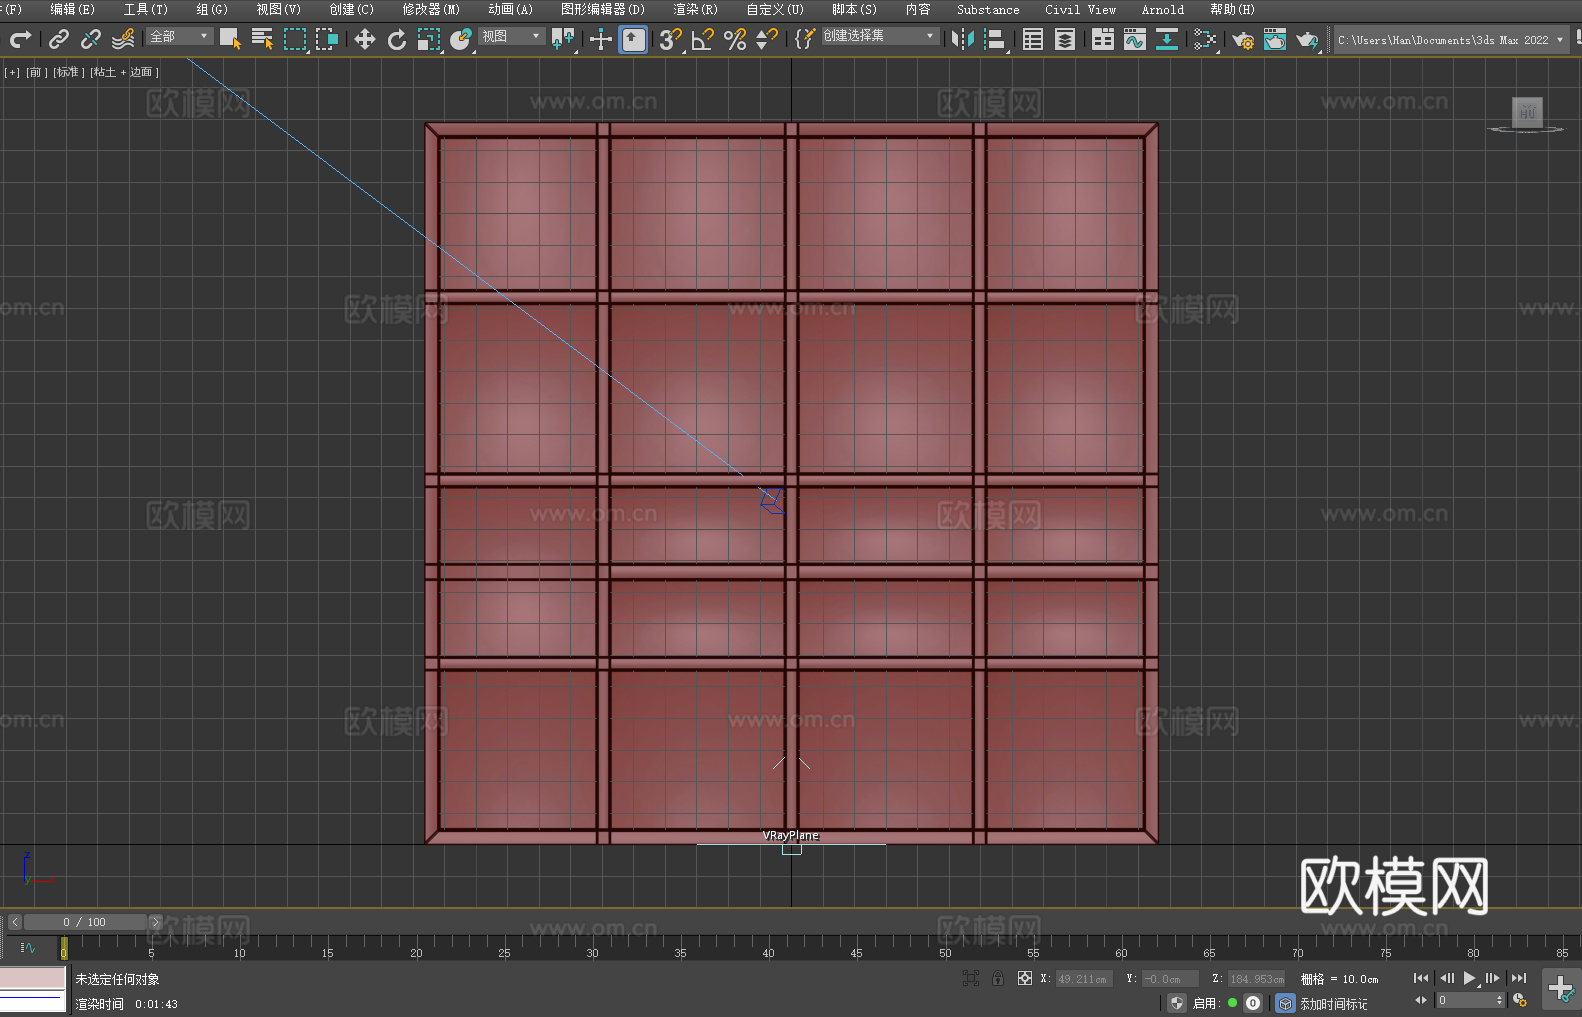This screenshot has height=1017, width=1582.
Task: Open 渲染(R) menu
Action: click(x=695, y=9)
